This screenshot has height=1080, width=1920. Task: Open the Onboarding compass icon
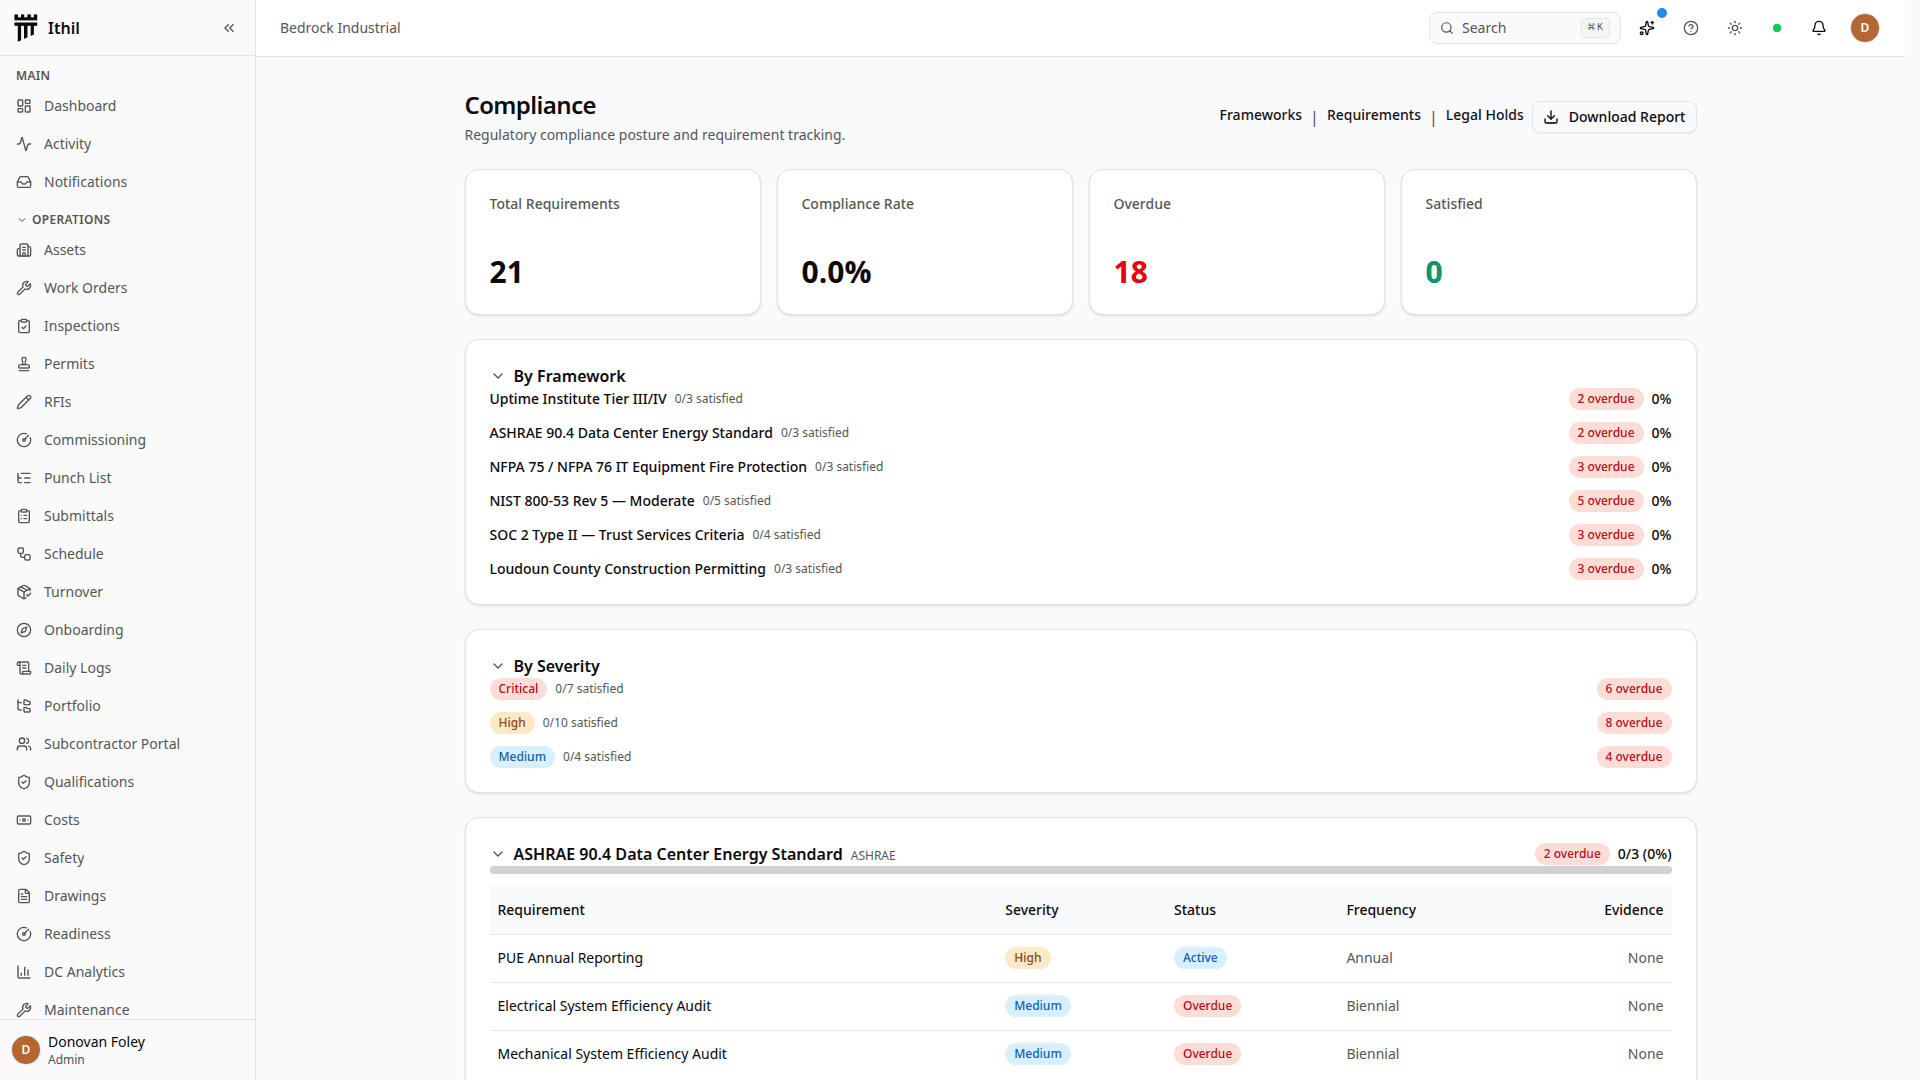pyautogui.click(x=24, y=630)
